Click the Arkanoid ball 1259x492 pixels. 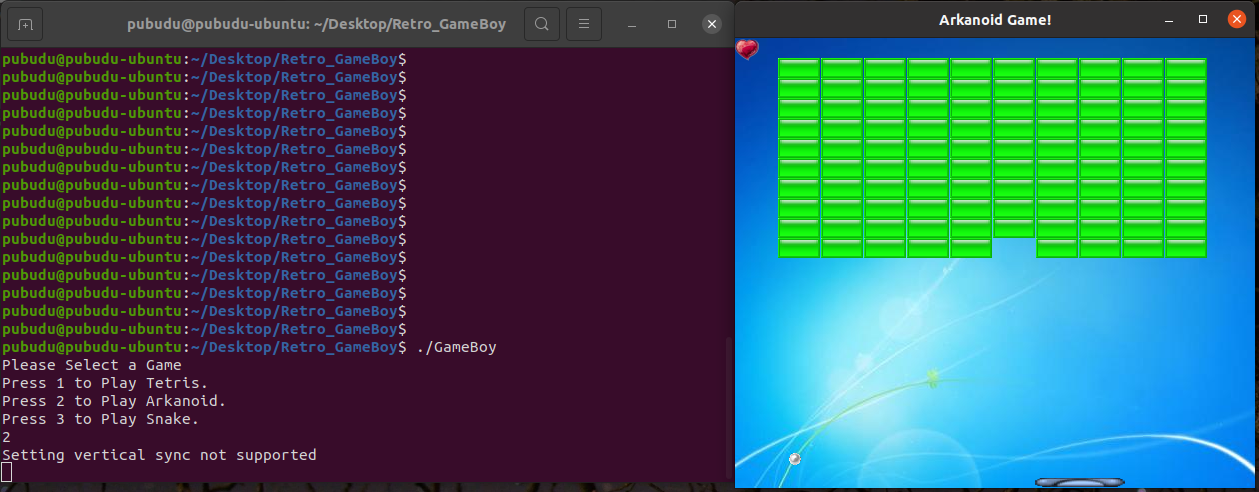click(x=795, y=459)
